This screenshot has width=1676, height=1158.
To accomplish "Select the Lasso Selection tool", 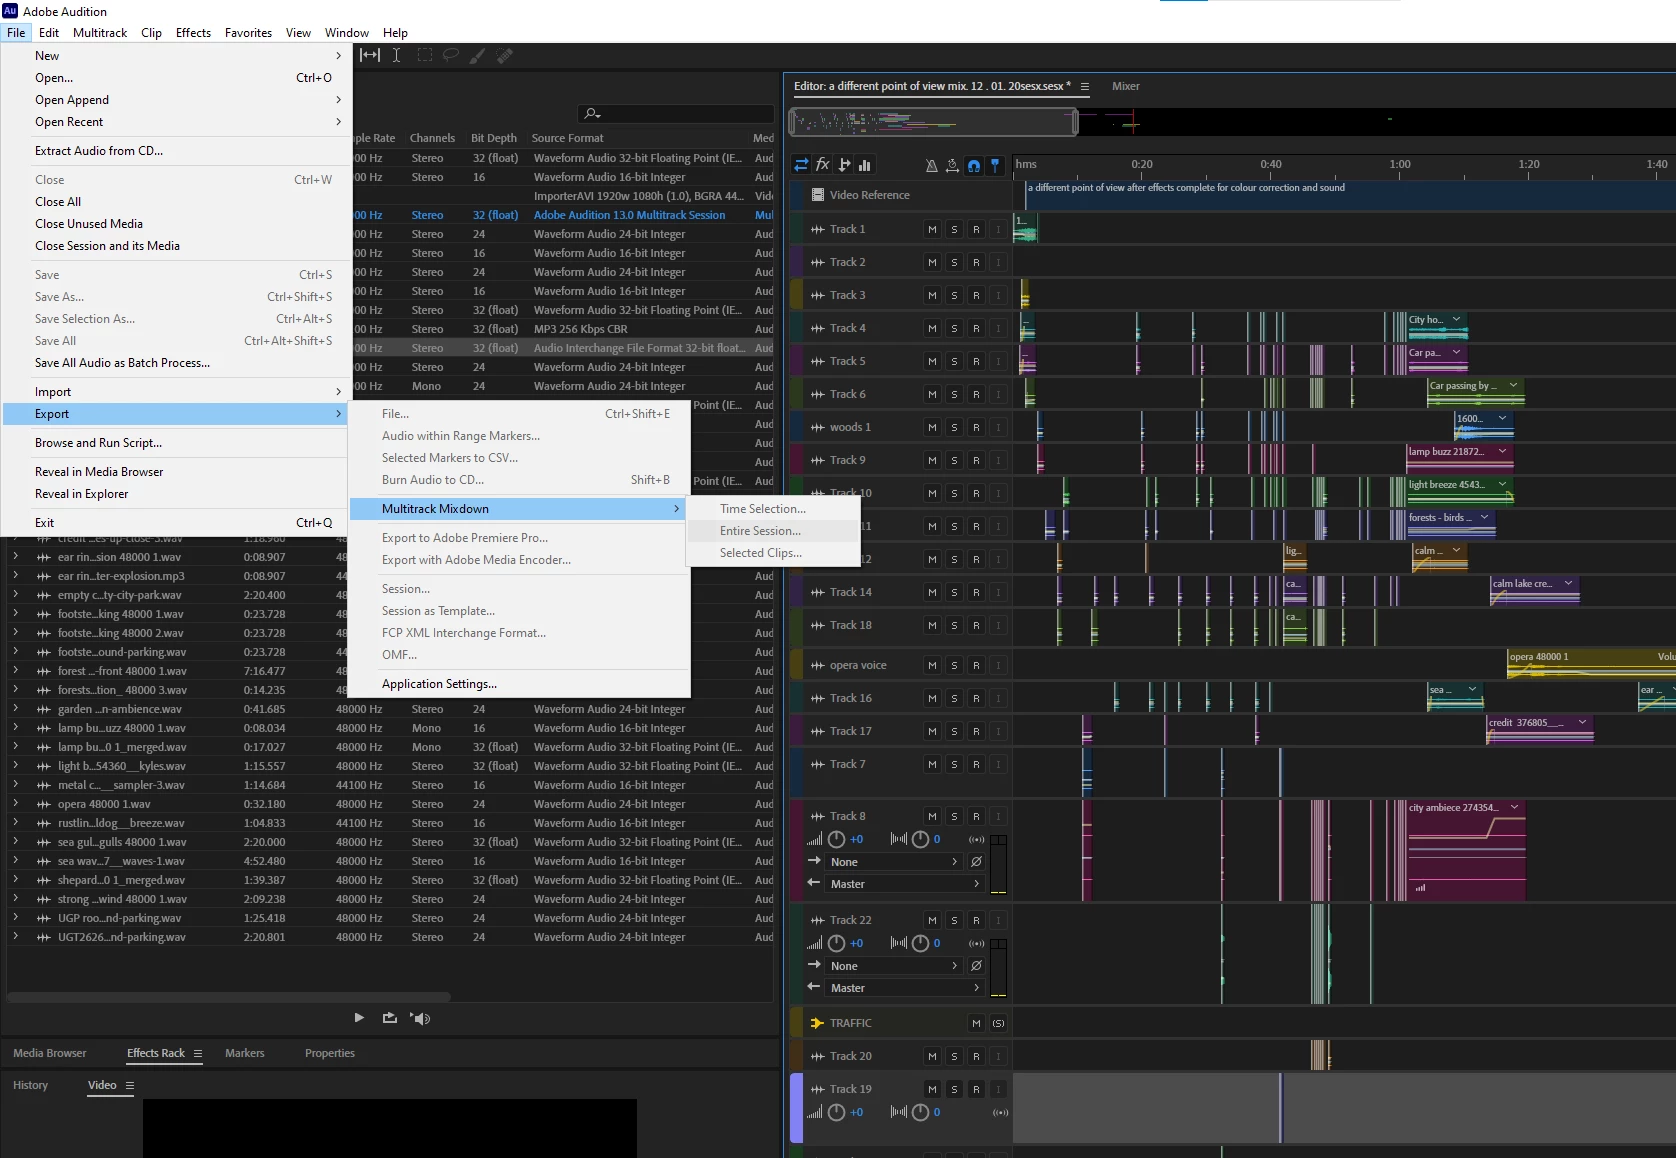I will [451, 55].
